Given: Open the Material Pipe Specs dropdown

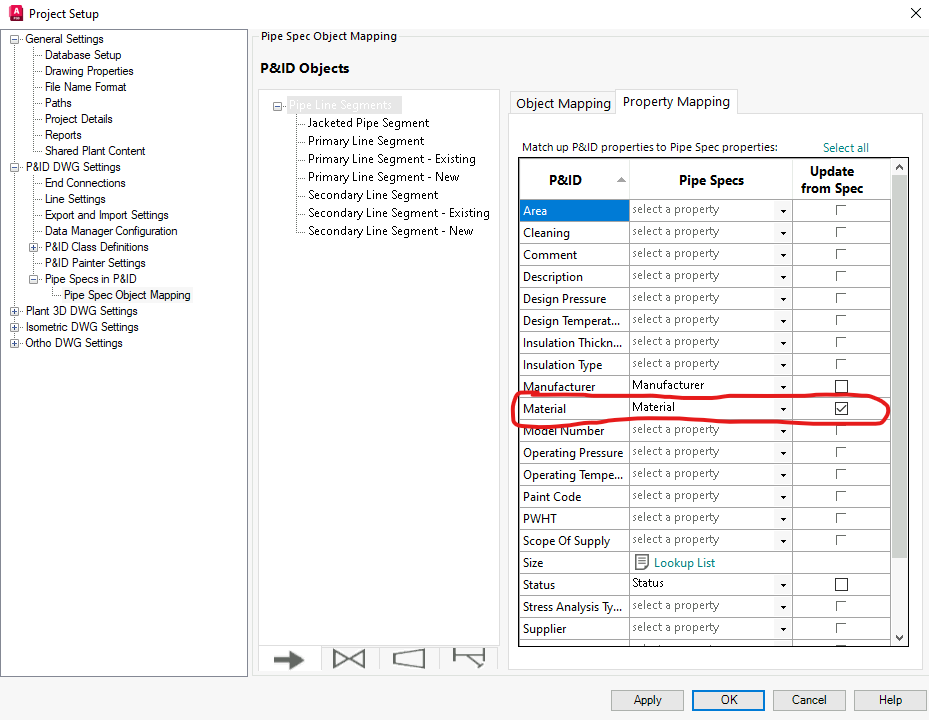Looking at the screenshot, I should click(784, 408).
